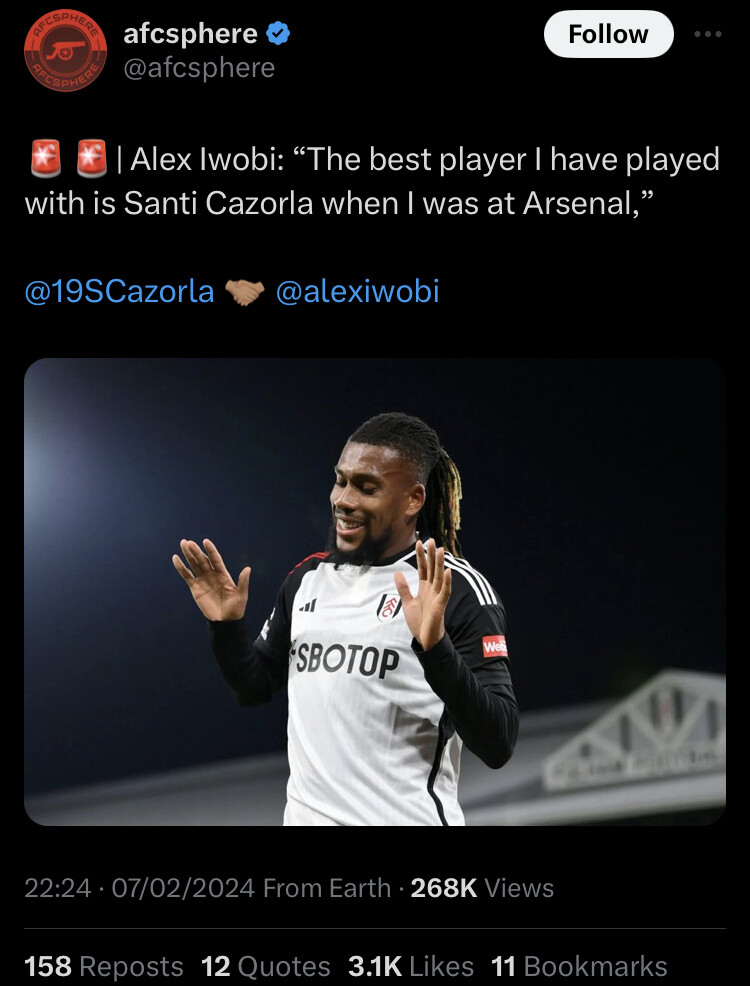Show the 12 Quotes list
This screenshot has height=986, width=750.
(x=265, y=966)
